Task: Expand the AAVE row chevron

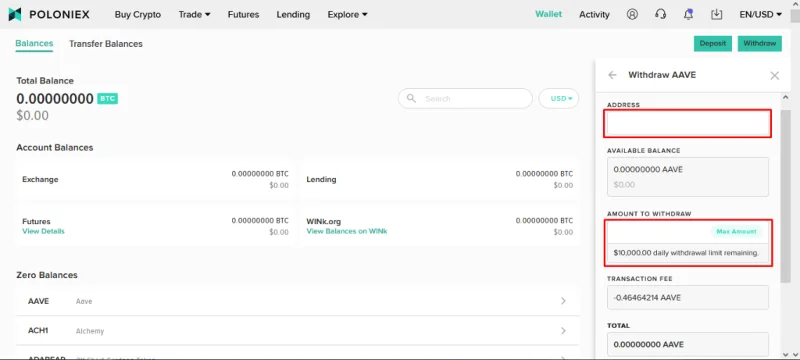Action: (x=563, y=301)
